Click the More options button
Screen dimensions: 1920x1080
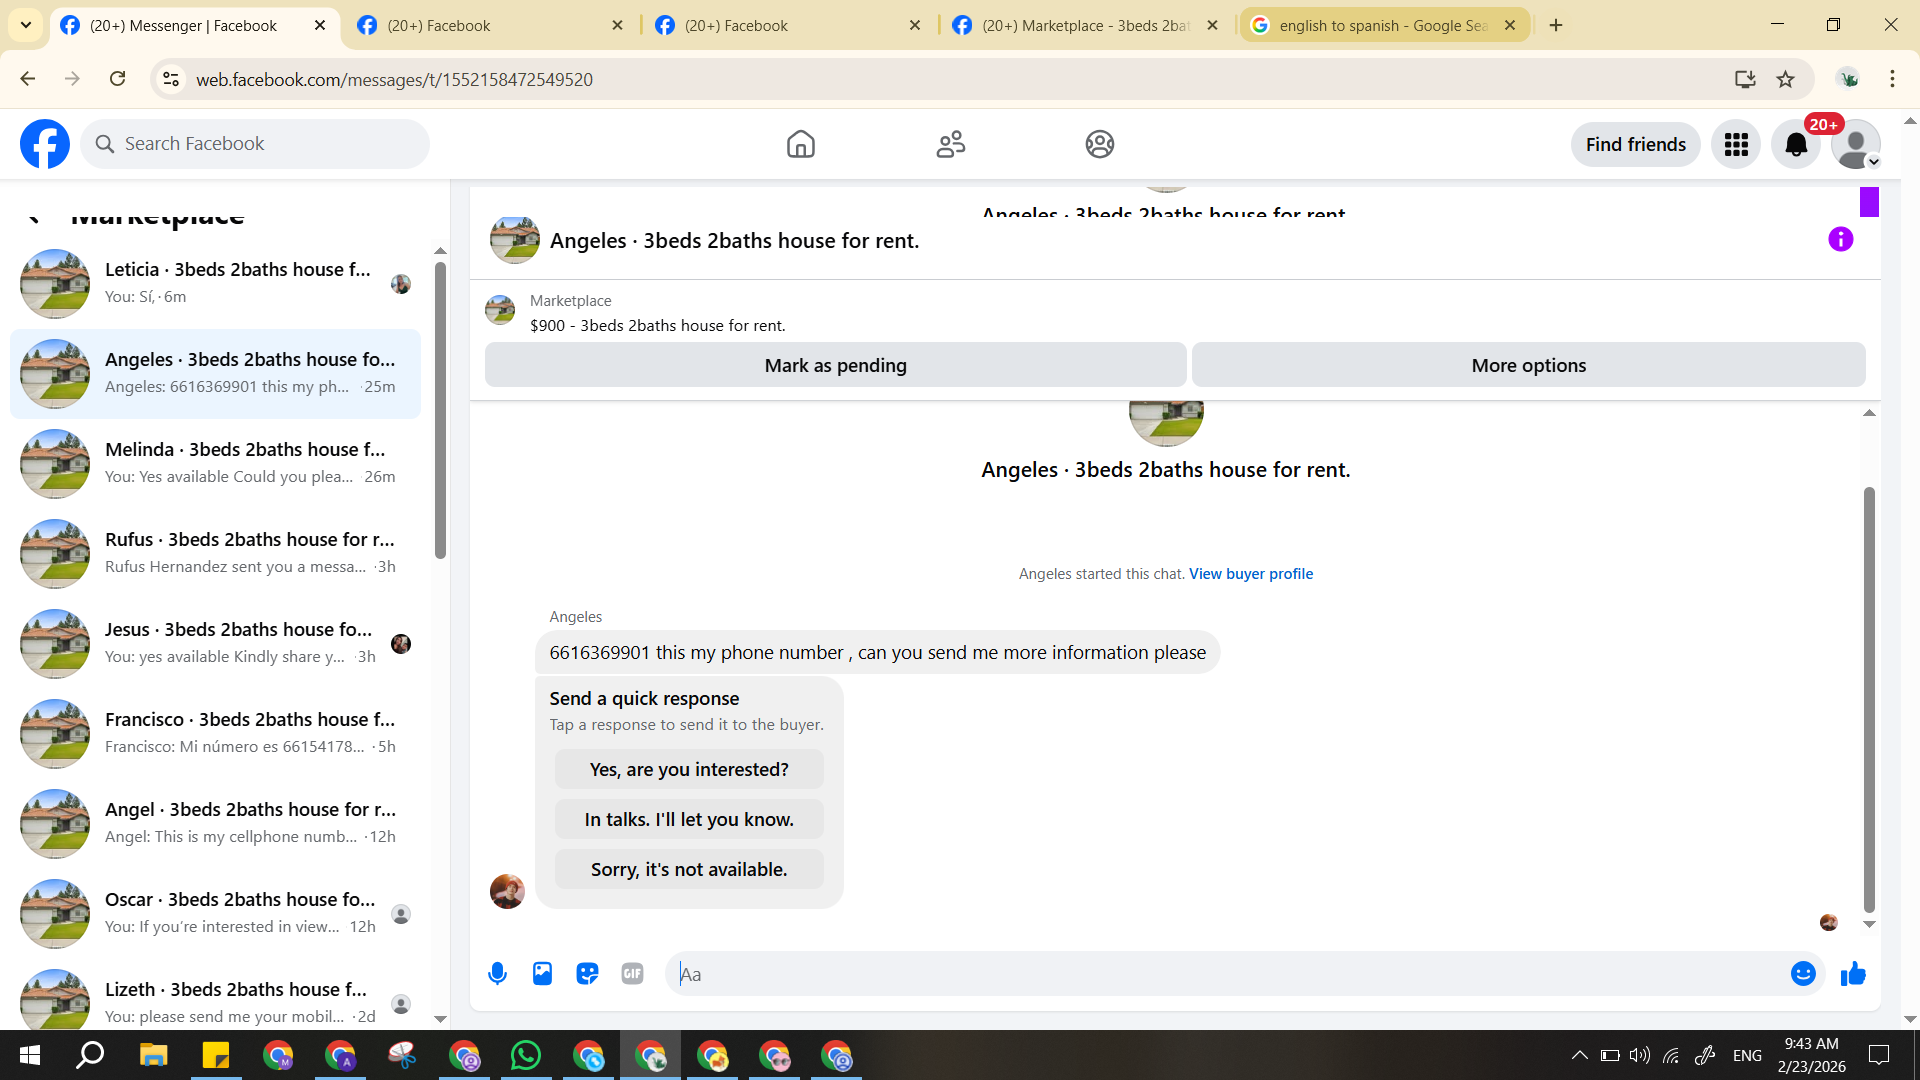(1528, 365)
